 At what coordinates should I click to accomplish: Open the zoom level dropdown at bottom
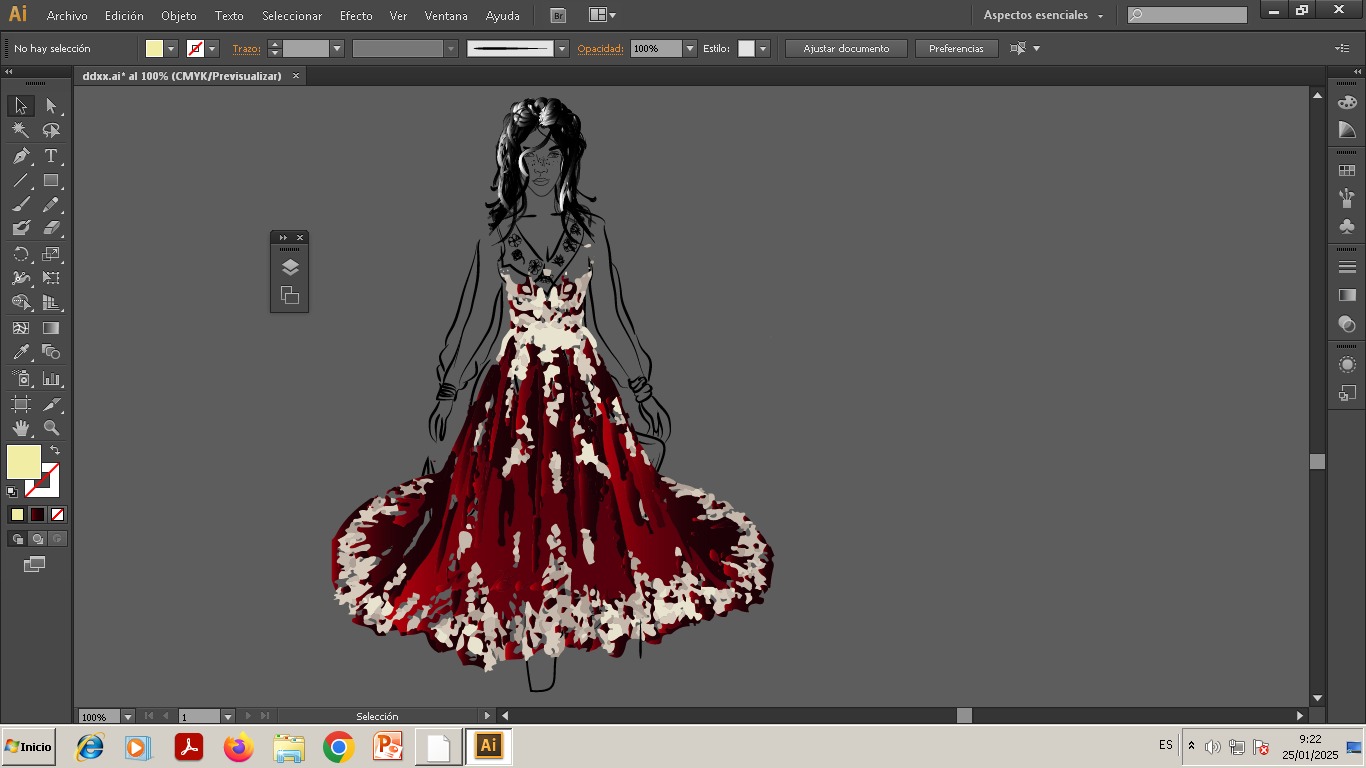127,717
